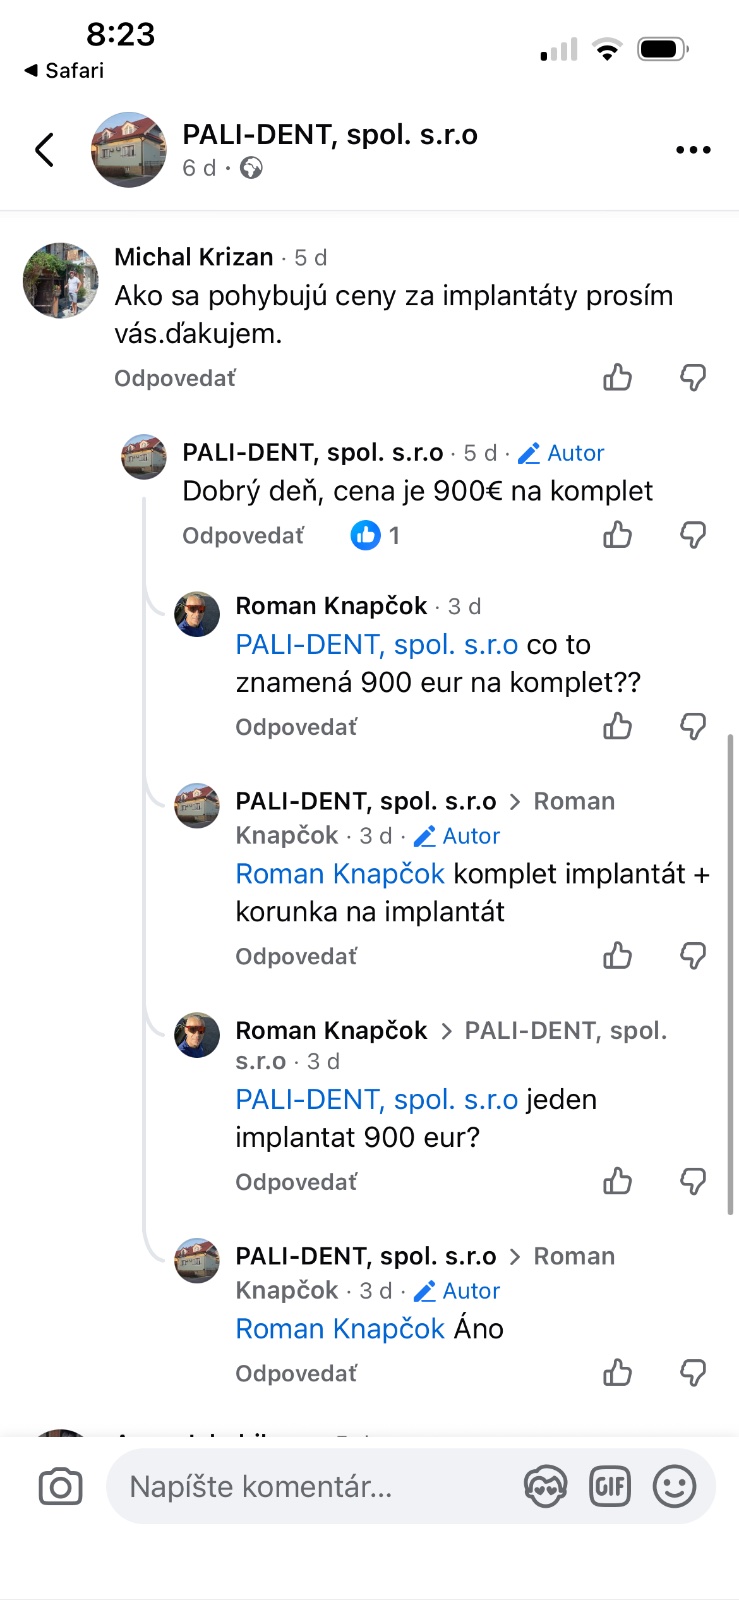
Task: Open the three-dots options menu
Action: click(693, 150)
